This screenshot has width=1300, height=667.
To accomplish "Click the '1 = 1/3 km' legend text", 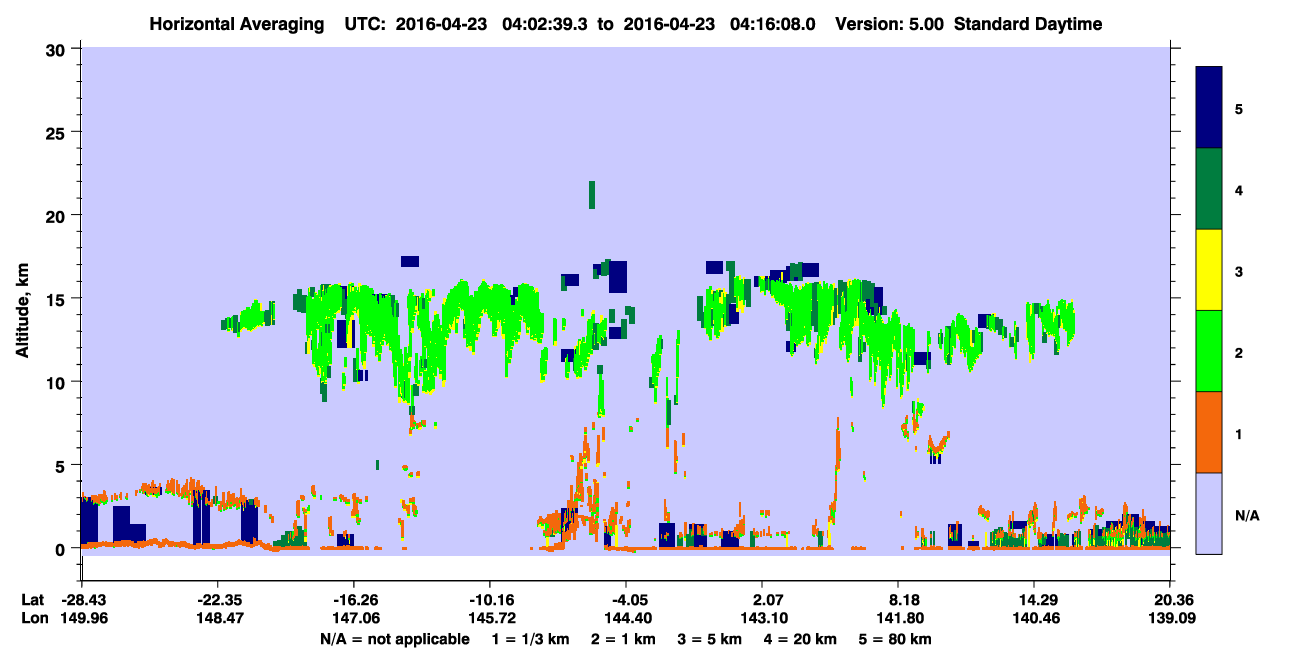I will pyautogui.click(x=533, y=639).
